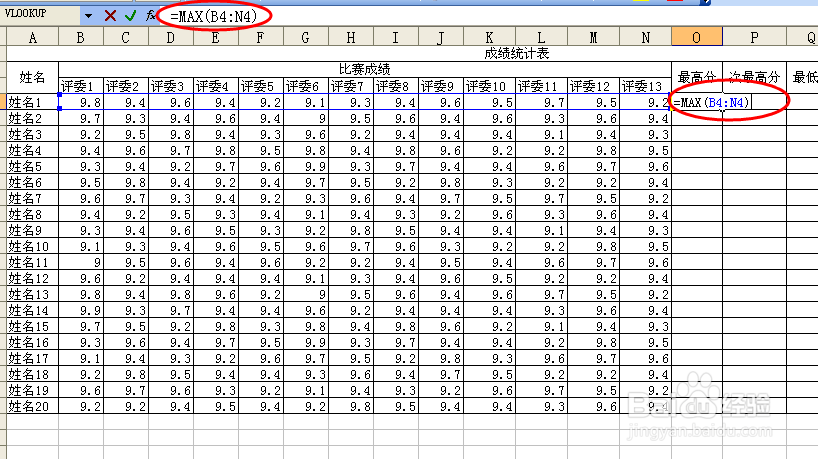Select column B header
This screenshot has height=459, width=818.
(x=81, y=37)
